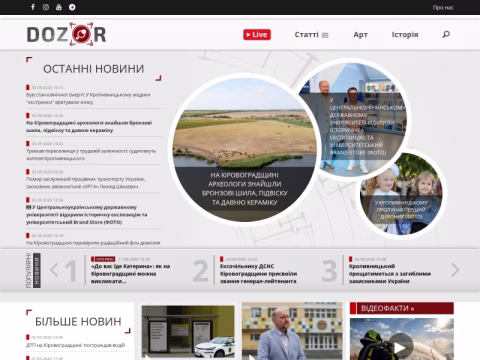
Task: Open site search magnifier icon
Action: tap(446, 34)
